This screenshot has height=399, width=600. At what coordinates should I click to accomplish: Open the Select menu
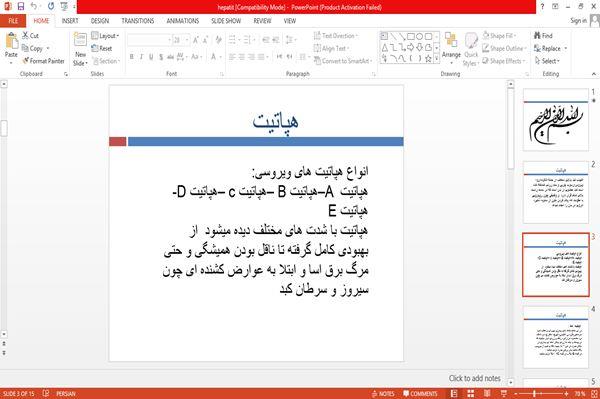pyautogui.click(x=547, y=61)
